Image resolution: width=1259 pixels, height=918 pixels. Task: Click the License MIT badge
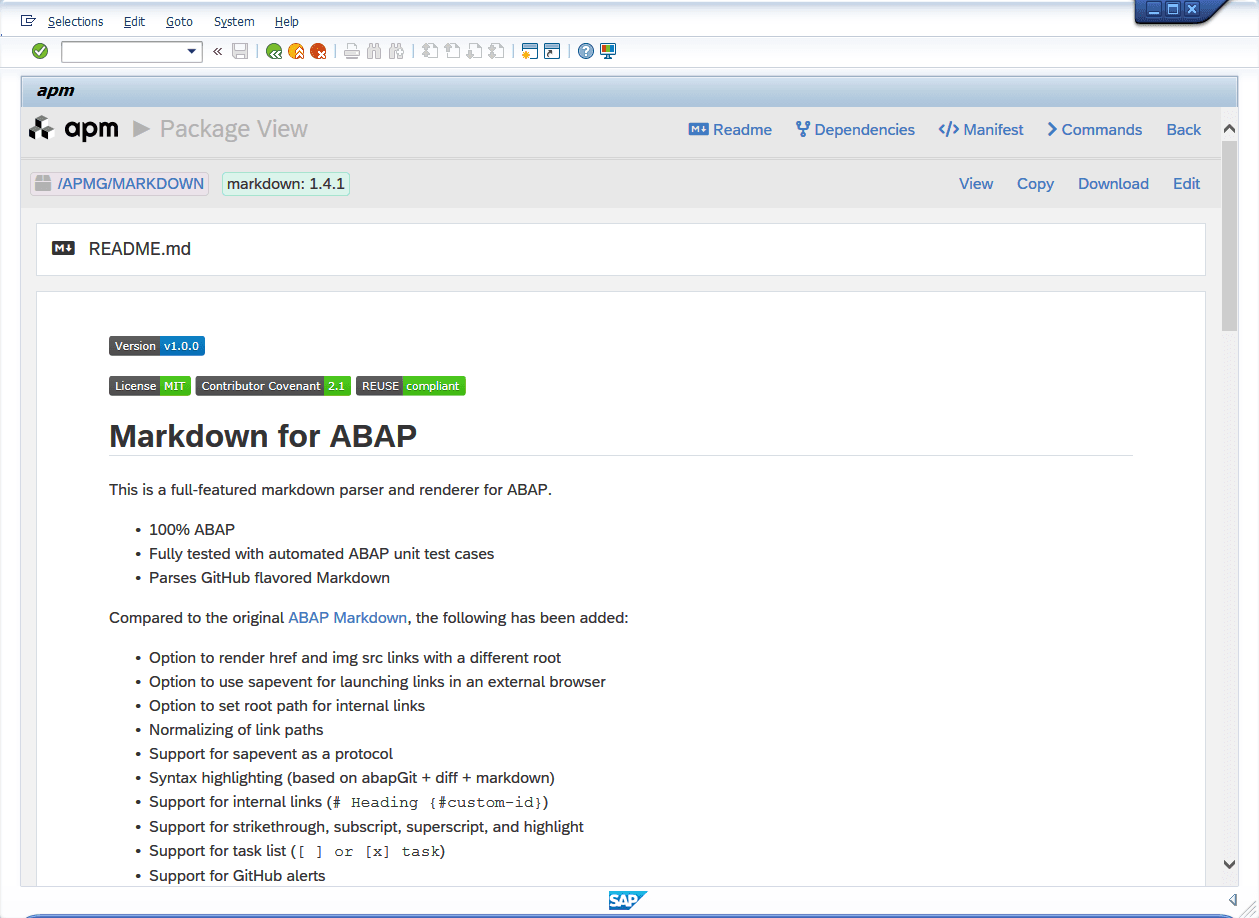click(x=150, y=386)
